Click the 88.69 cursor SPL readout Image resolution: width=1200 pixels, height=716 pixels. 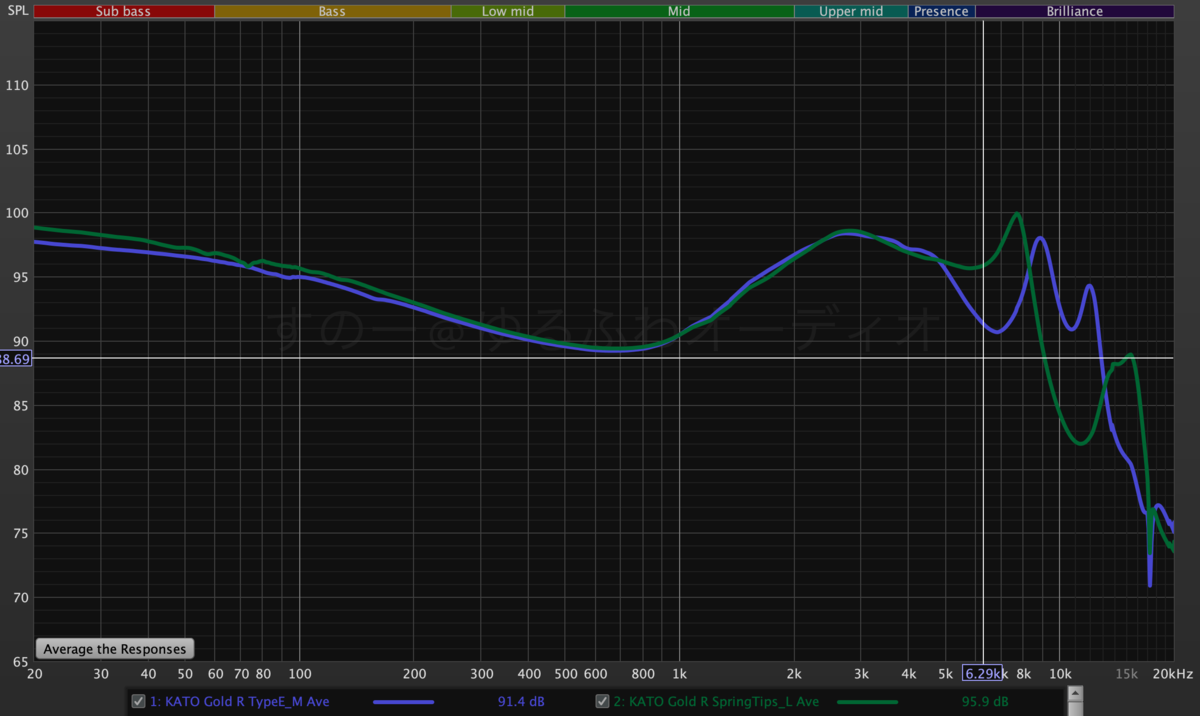16,358
